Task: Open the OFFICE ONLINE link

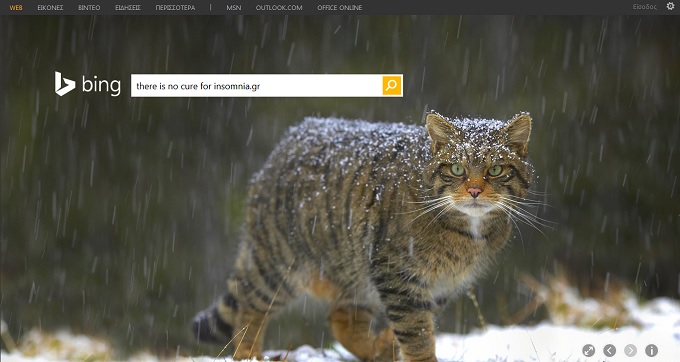Action: coord(340,7)
